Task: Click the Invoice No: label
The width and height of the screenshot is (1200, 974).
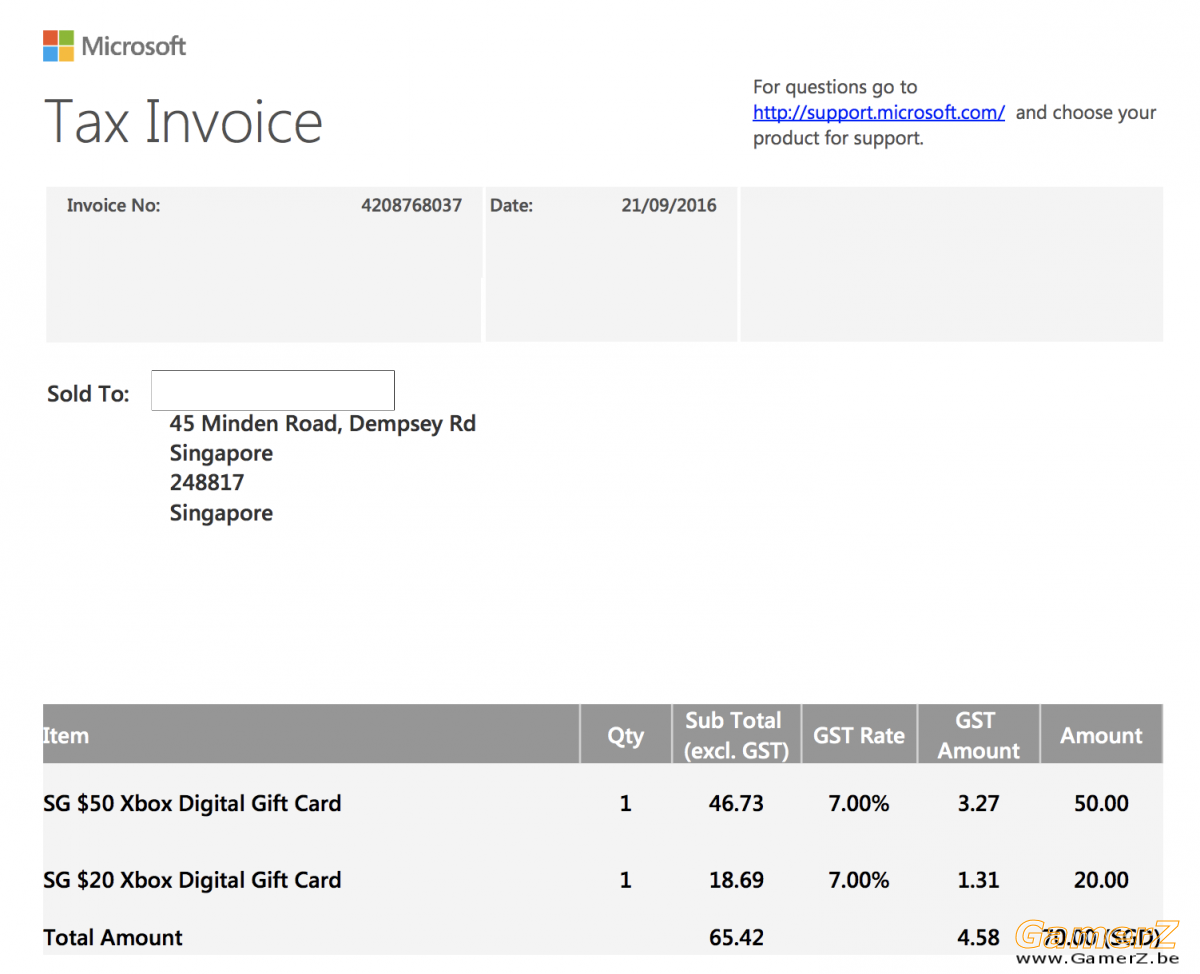Action: (x=113, y=206)
